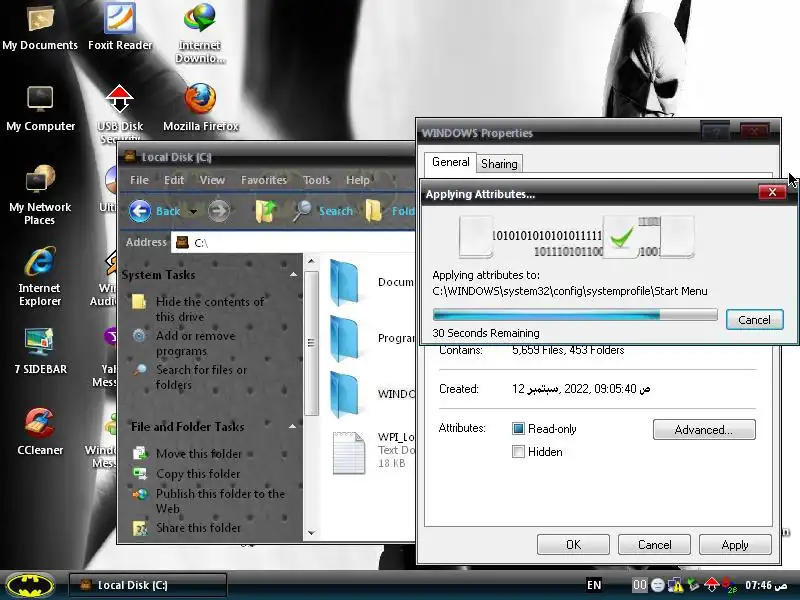Click the Folders toolbar icon in Local Disk window
The height and width of the screenshot is (600, 800).
(373, 211)
